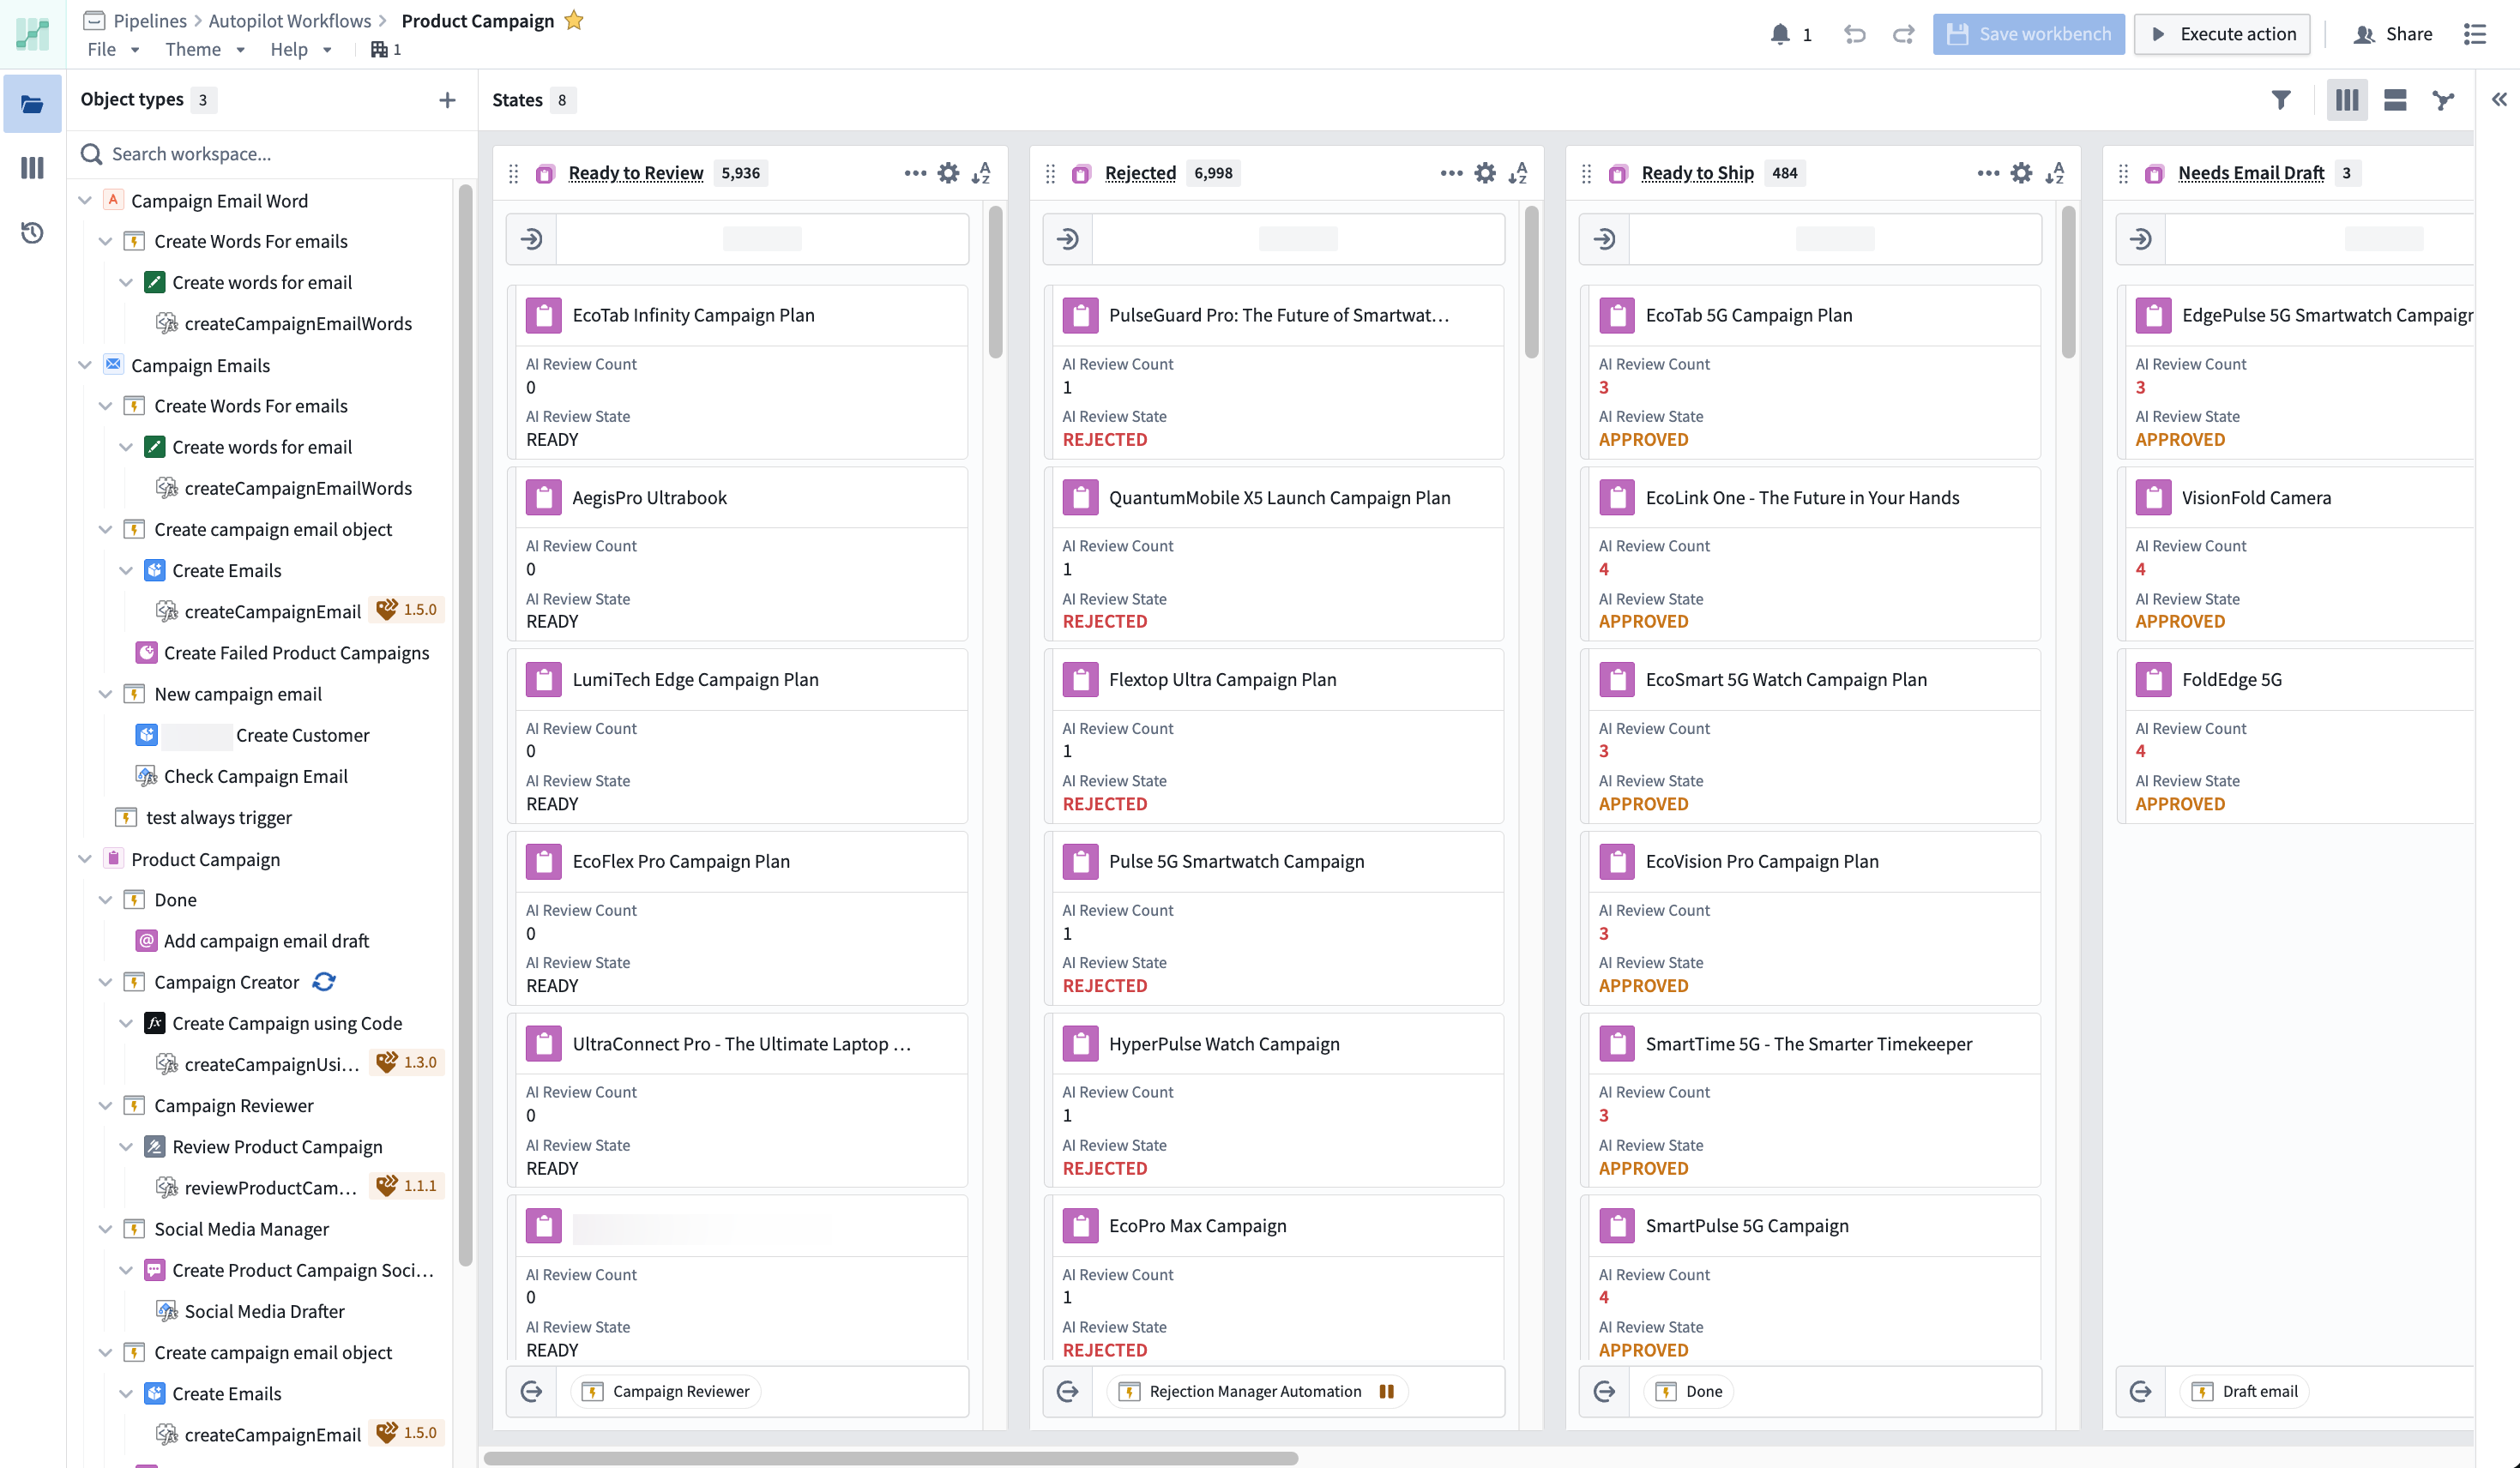2520x1468 pixels.
Task: Sort the Ready to Review column alphabetically
Action: point(981,173)
